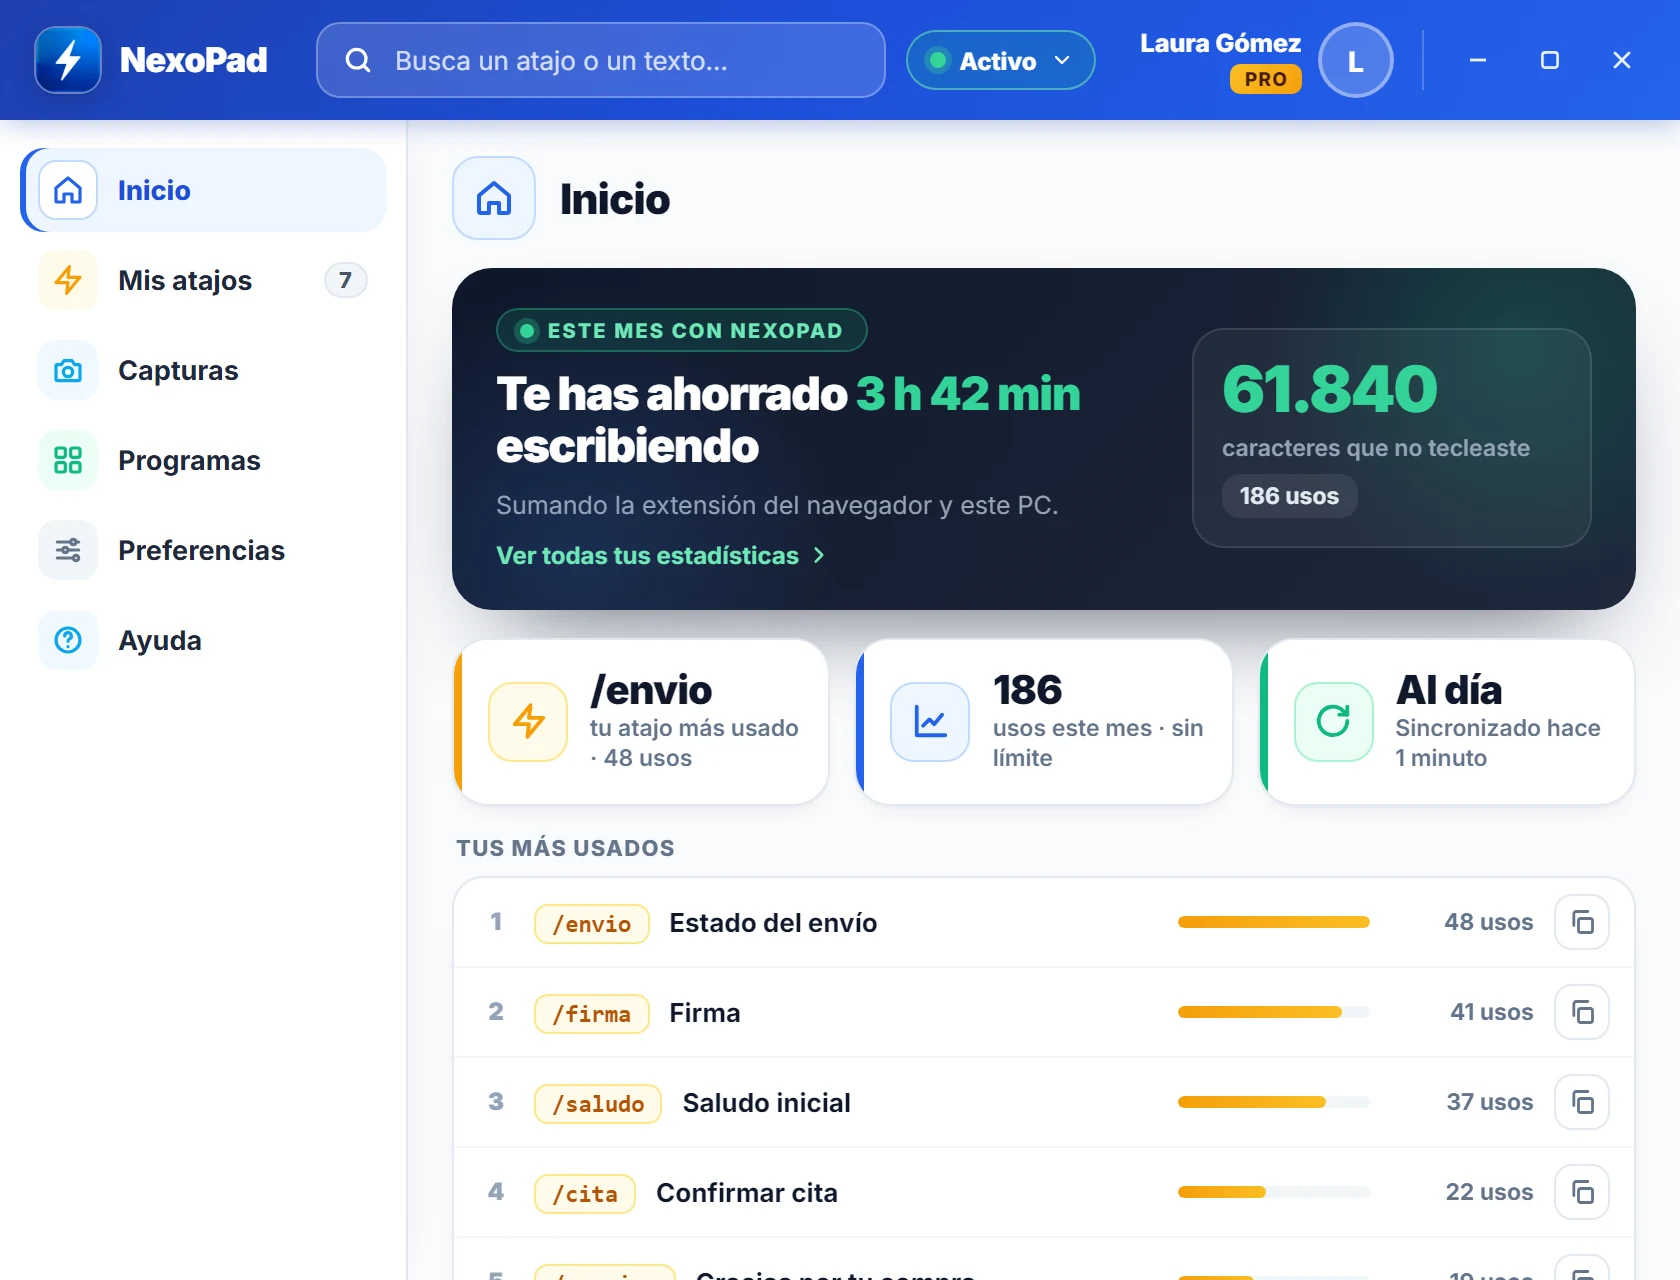This screenshot has width=1680, height=1280.
Task: Click the TUS MÁS USADOS section heading
Action: pyautogui.click(x=566, y=848)
